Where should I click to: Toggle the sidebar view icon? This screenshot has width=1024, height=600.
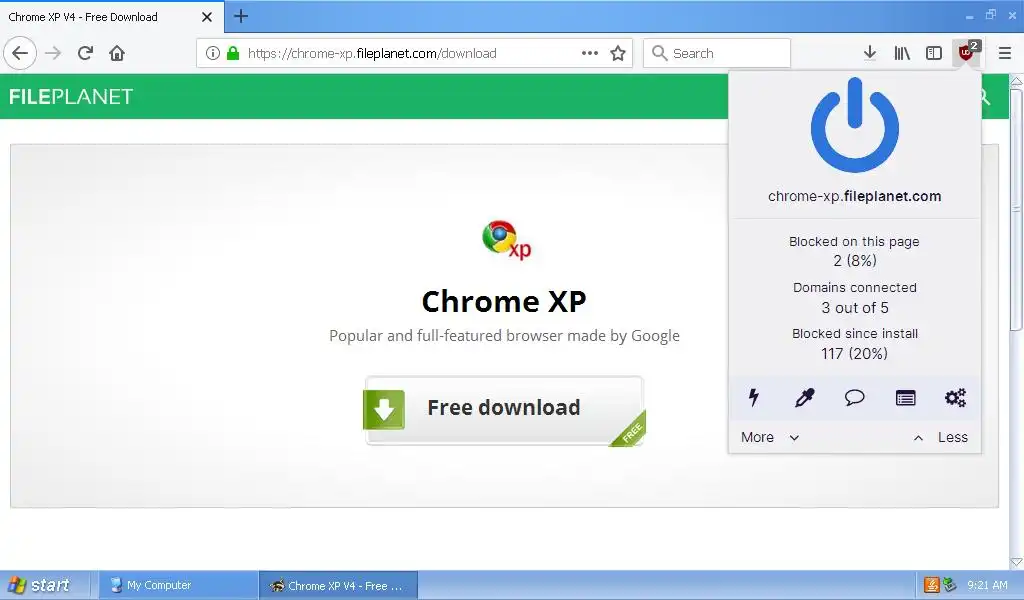tap(934, 53)
